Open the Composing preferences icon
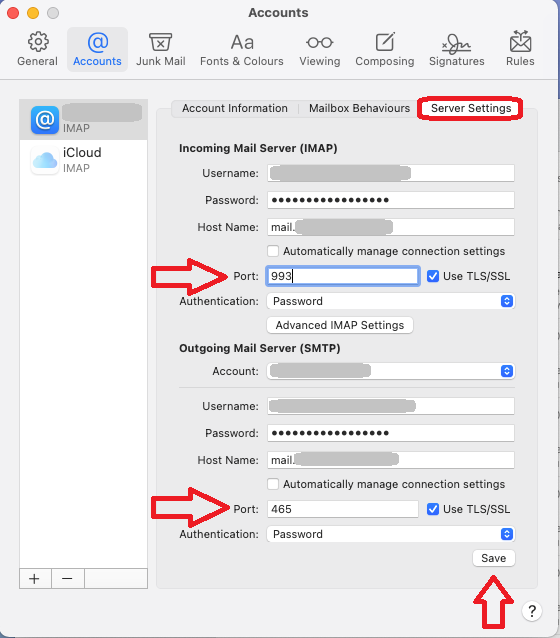The image size is (560, 638). (x=385, y=42)
